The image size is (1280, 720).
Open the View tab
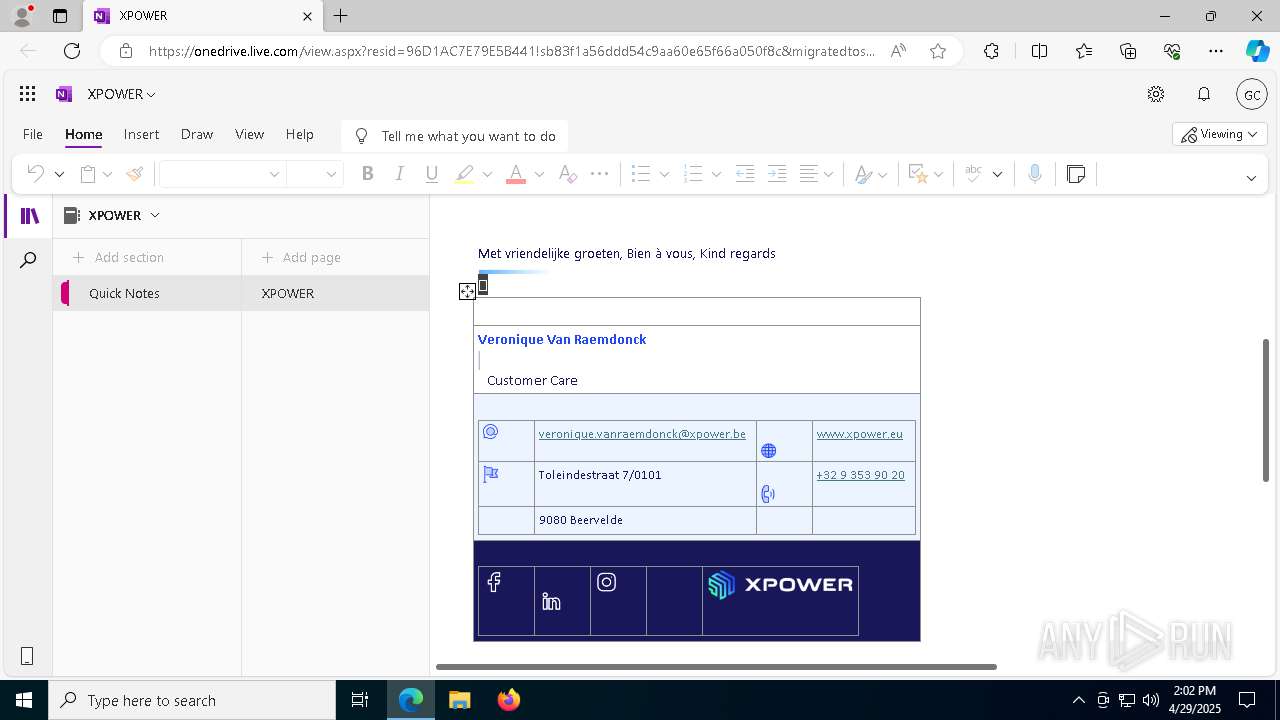point(249,134)
